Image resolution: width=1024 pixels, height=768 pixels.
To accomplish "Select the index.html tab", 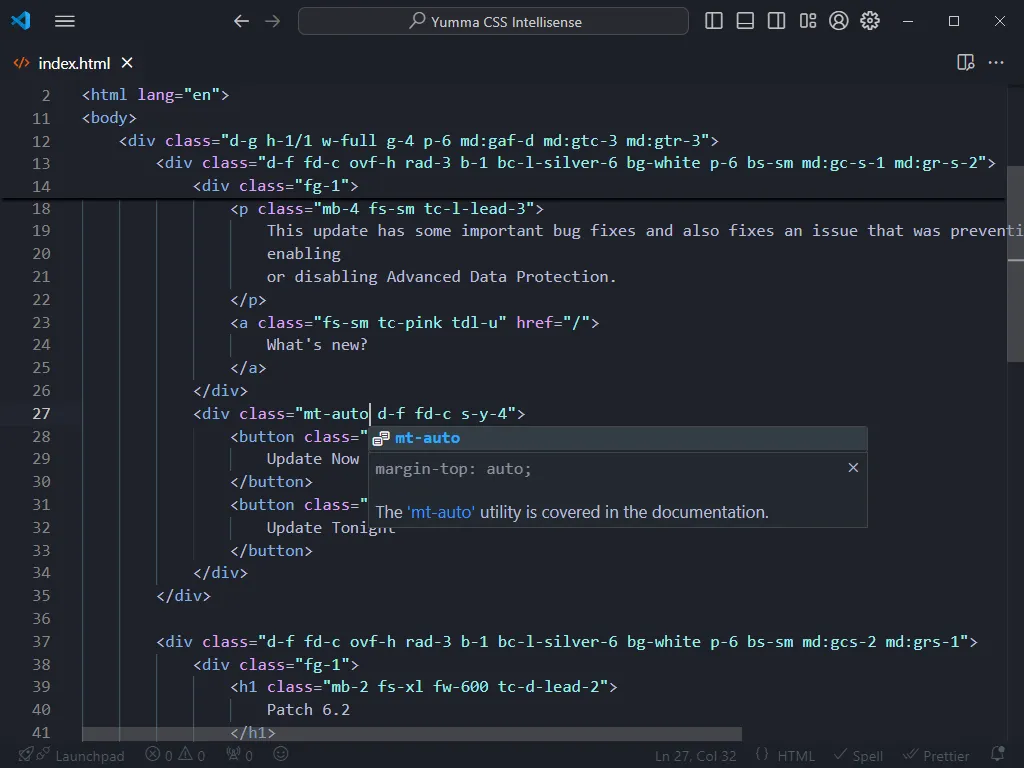I will coord(74,63).
